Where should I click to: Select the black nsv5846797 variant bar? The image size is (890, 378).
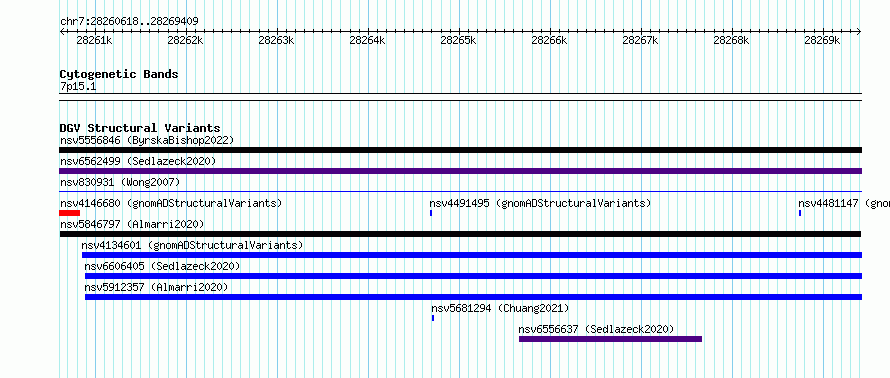pos(460,234)
